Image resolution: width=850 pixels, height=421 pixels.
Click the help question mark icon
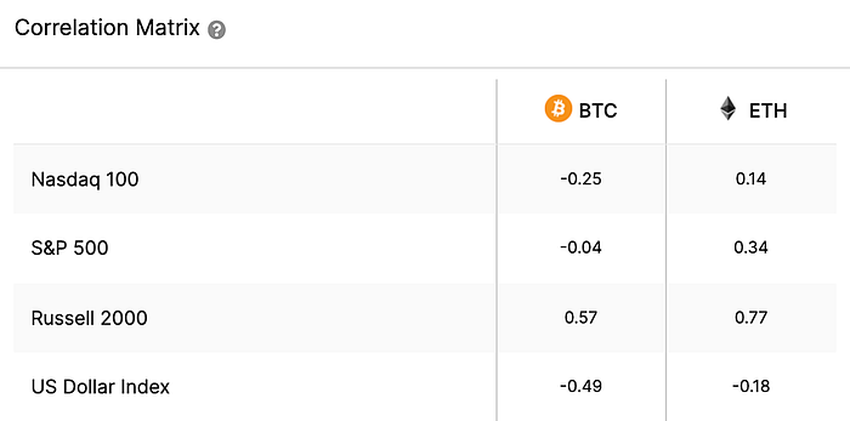tap(216, 29)
